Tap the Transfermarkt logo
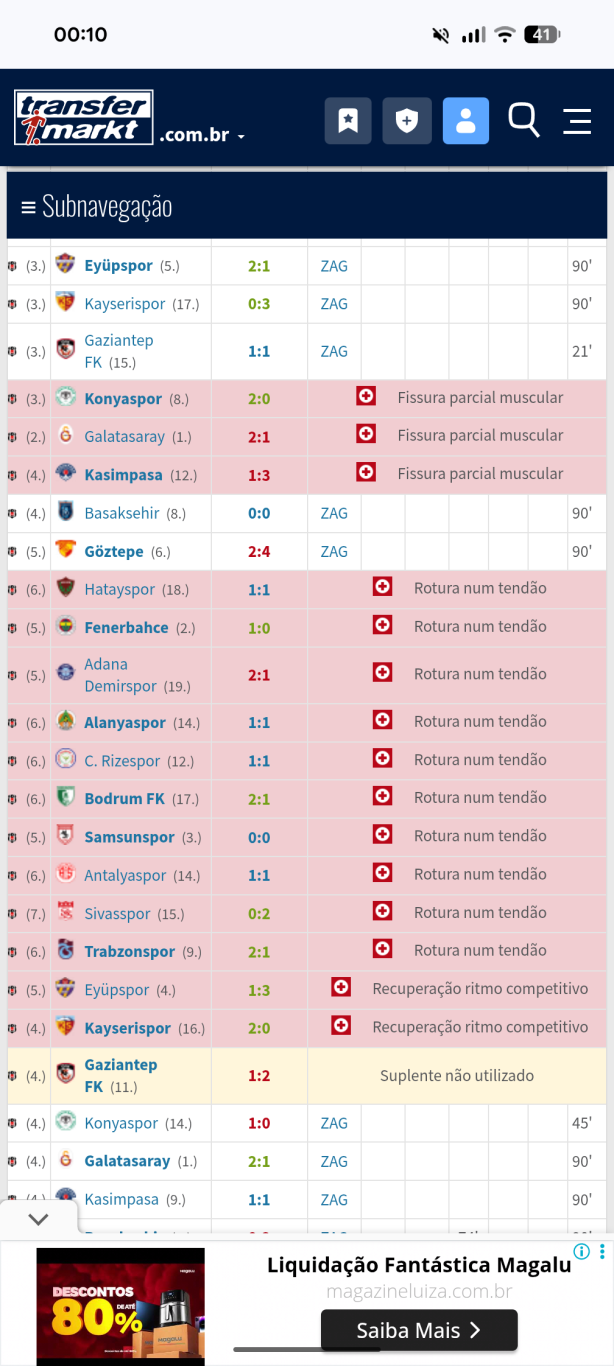 (x=84, y=118)
